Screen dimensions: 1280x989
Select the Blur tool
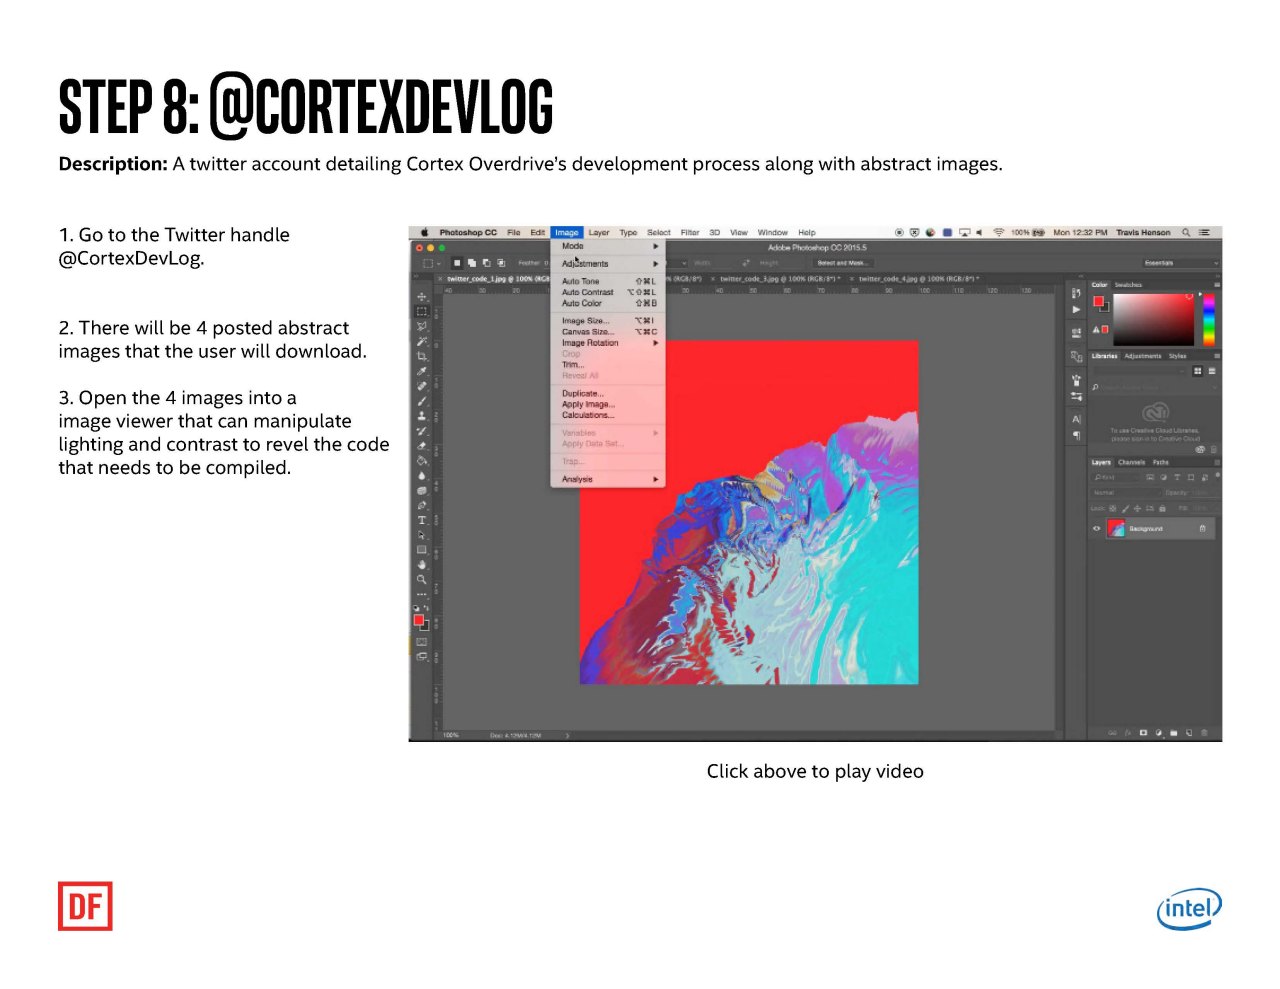click(422, 476)
